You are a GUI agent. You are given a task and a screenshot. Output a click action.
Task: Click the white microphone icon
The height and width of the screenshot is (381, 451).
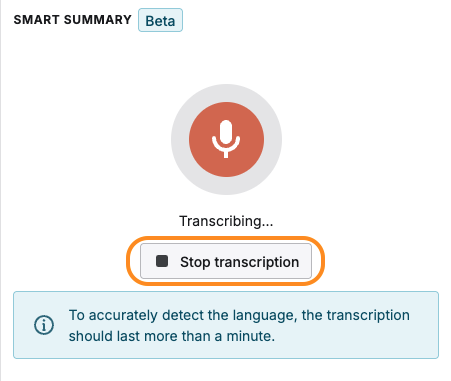click(x=226, y=139)
